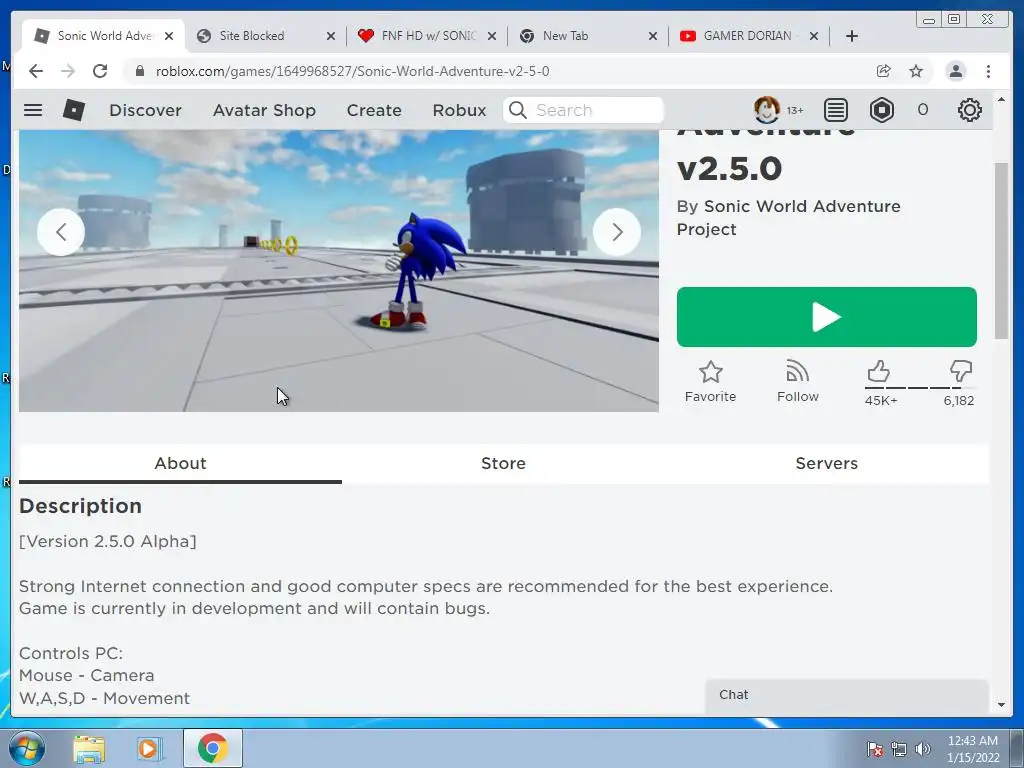Close the Site Blocked tab
Screen dimensions: 1024x768
pyautogui.click(x=331, y=36)
